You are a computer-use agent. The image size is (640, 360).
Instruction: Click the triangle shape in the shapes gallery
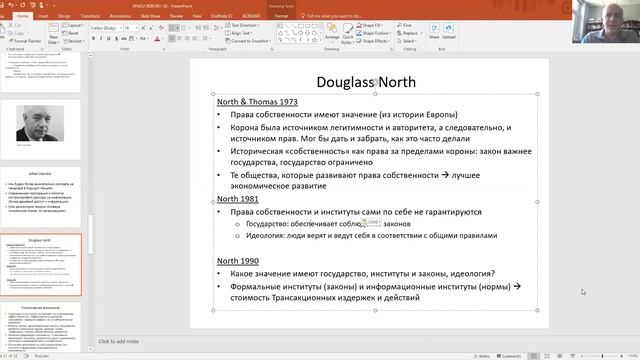pos(280,33)
